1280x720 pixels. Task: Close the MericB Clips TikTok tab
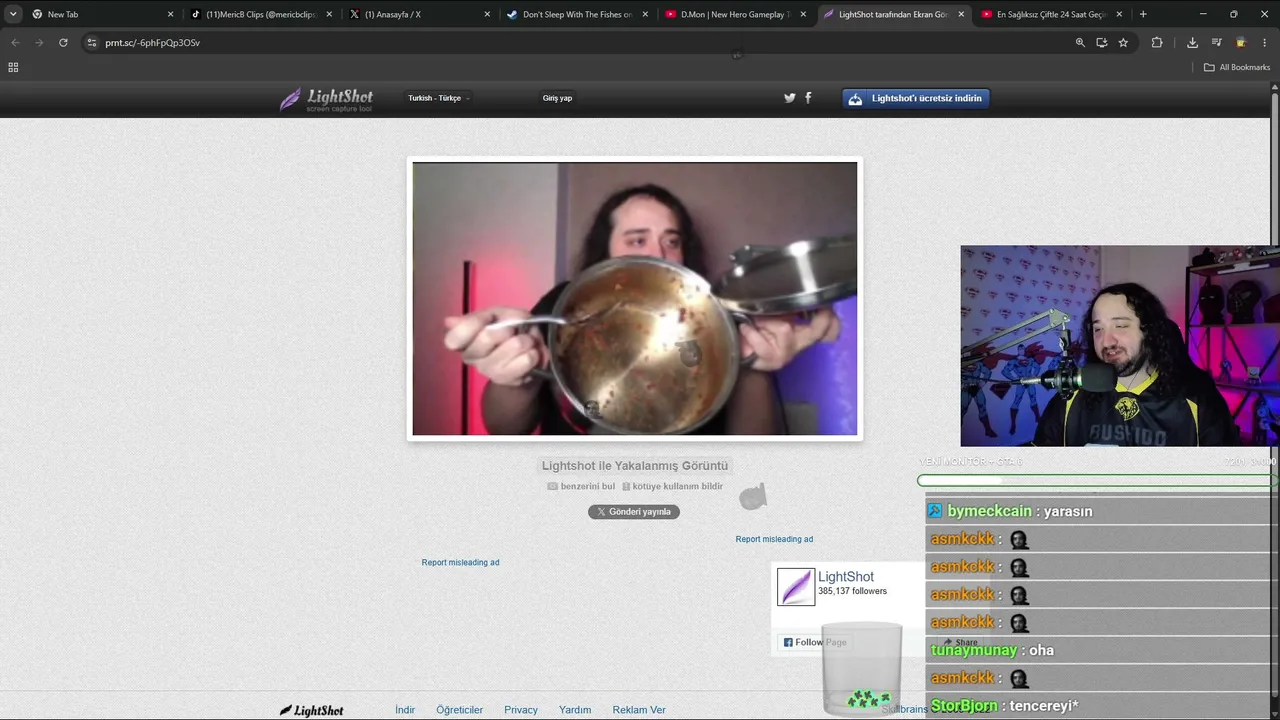[329, 14]
